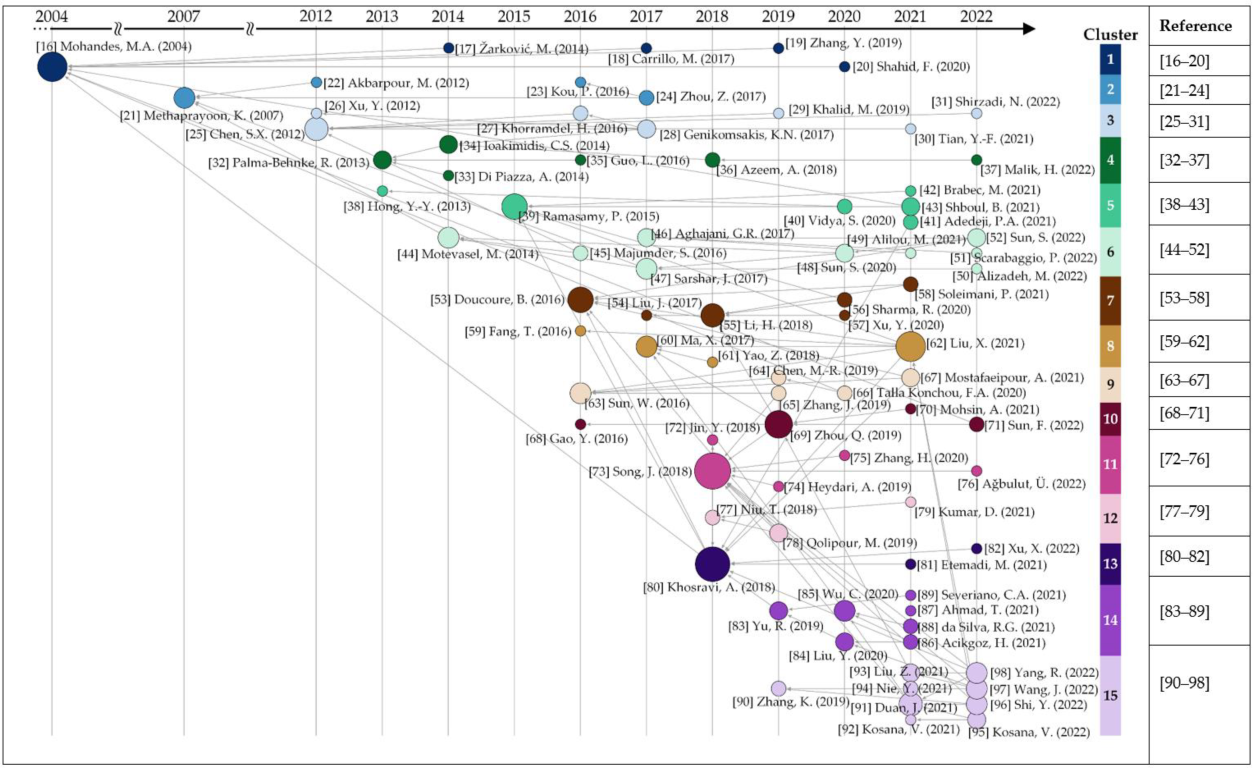
Task: Click the 2022 year marker on timeline
Action: [976, 16]
